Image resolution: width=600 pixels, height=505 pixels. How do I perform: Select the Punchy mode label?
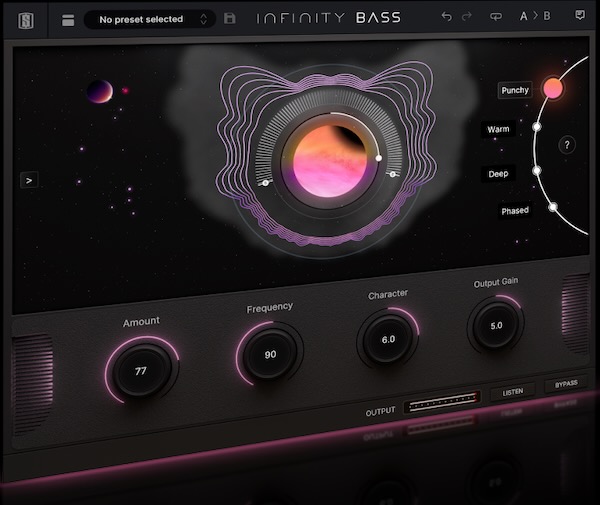click(515, 90)
